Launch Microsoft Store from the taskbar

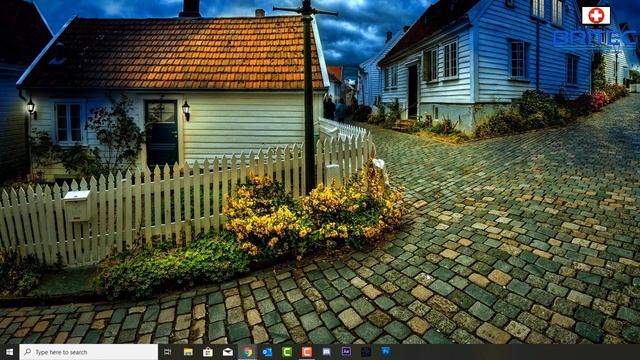[x=207, y=352]
